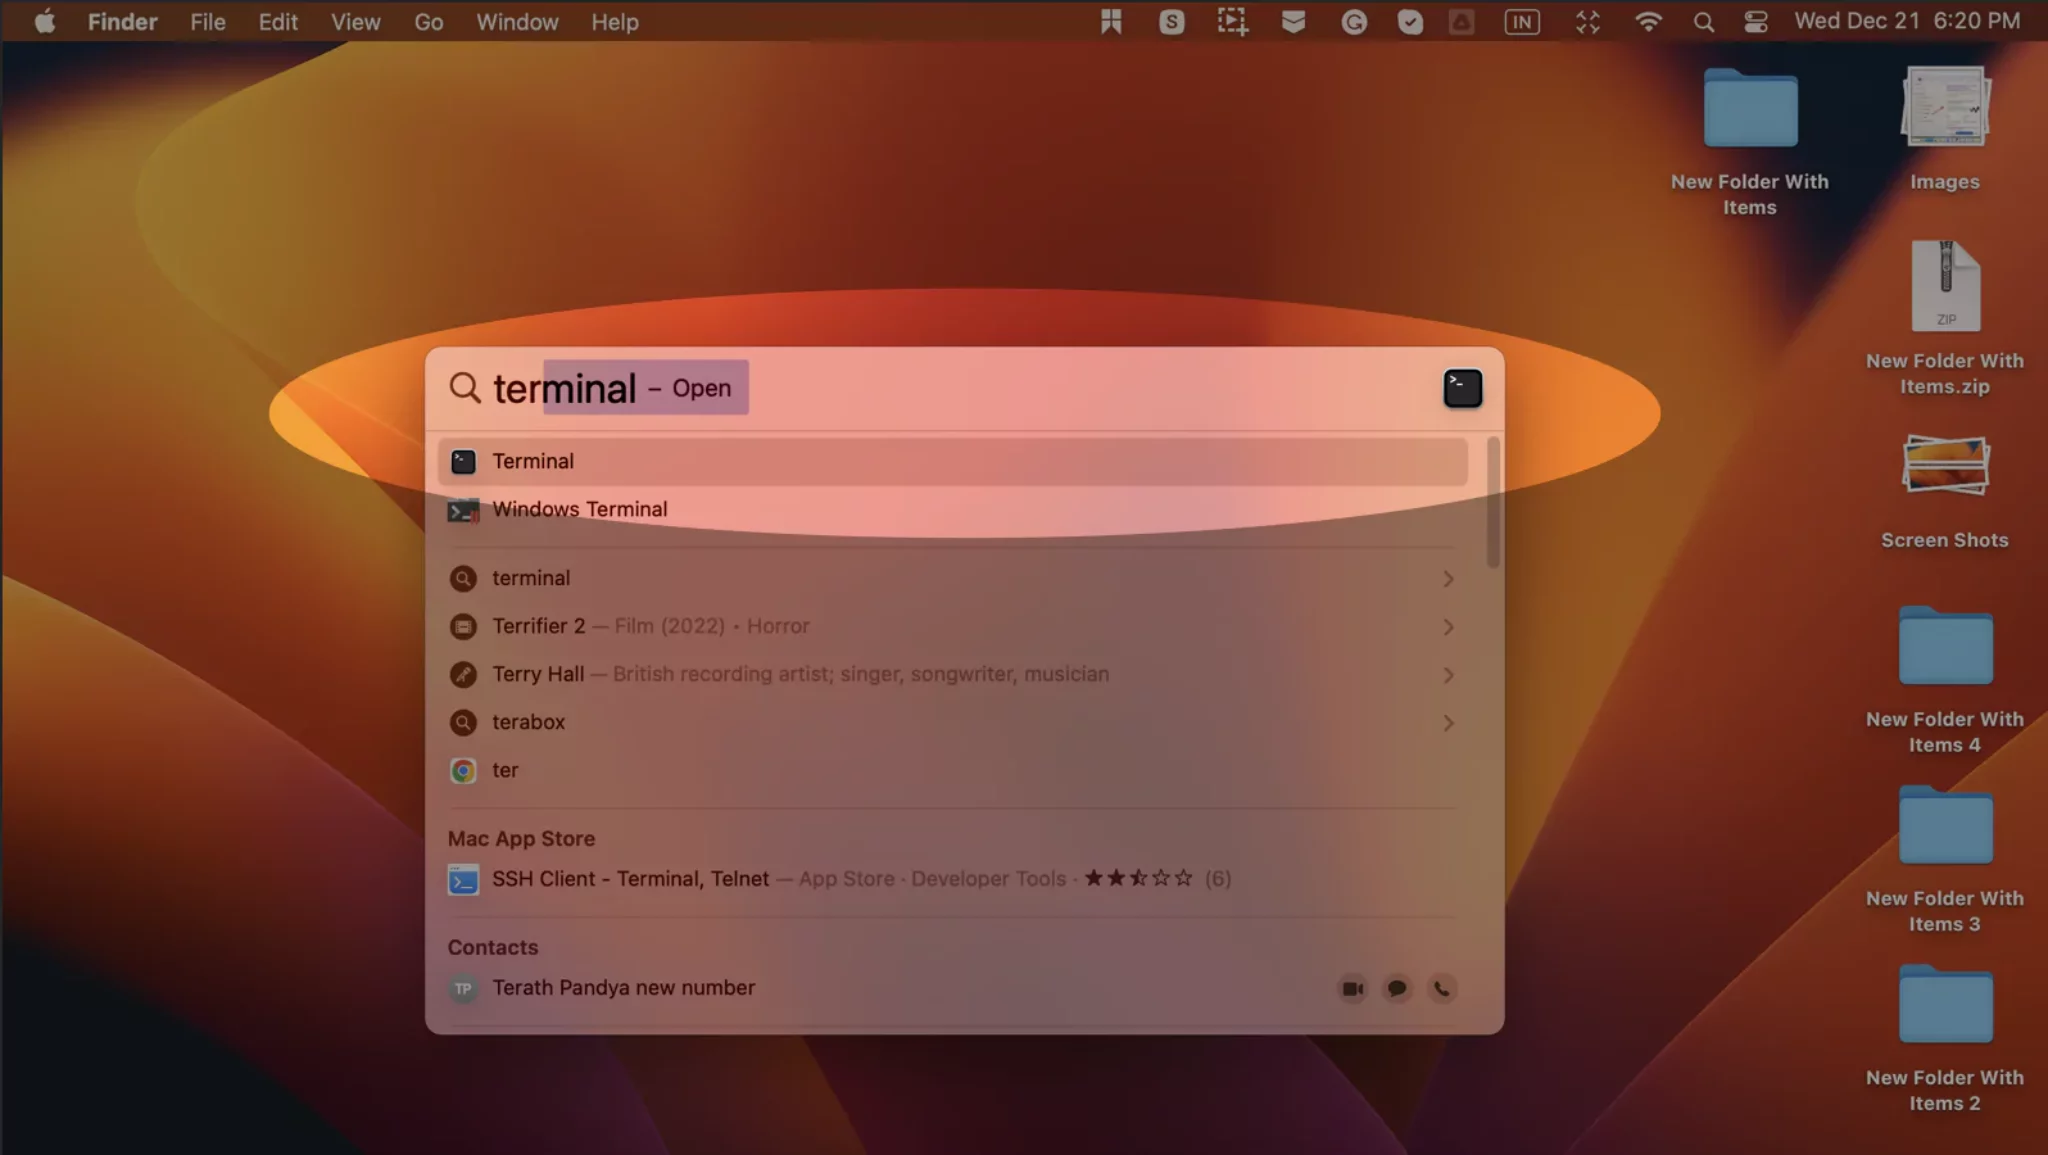Open the Window menu
Viewport: 2048px width, 1155px height.
[x=517, y=21]
